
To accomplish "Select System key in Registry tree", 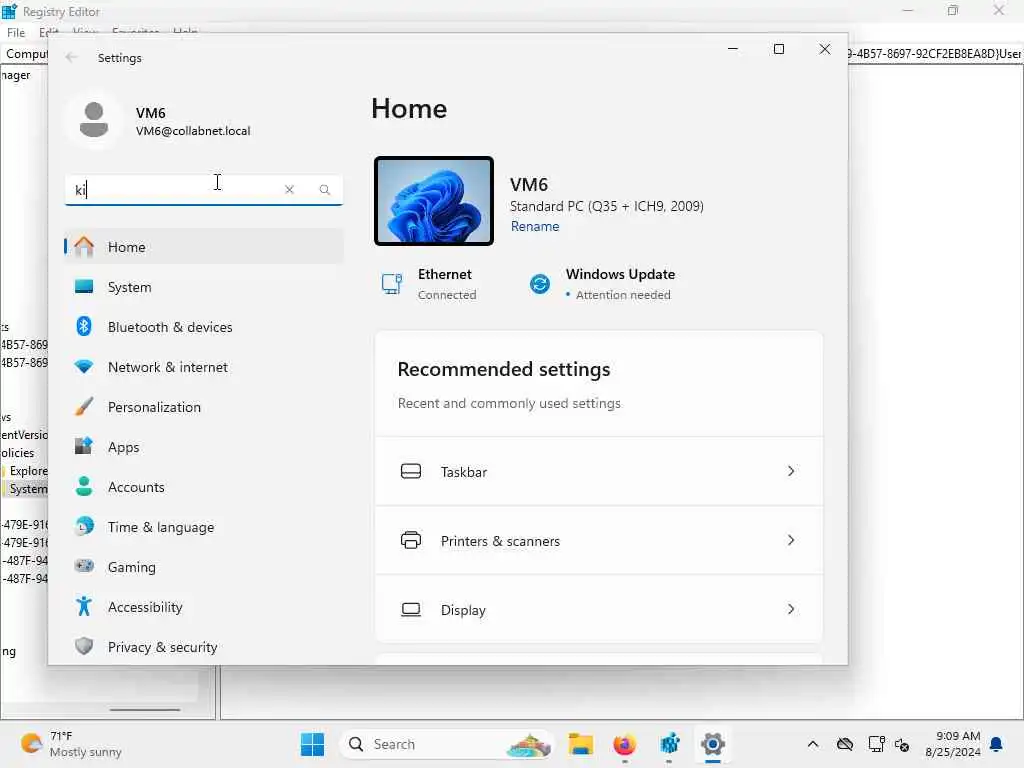I will (28, 489).
